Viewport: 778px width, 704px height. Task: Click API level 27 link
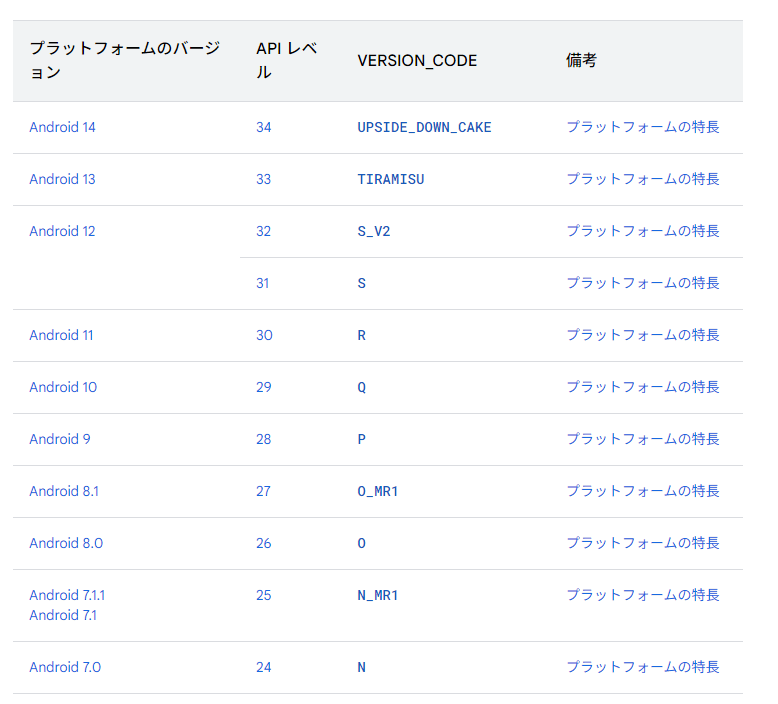pos(263,492)
